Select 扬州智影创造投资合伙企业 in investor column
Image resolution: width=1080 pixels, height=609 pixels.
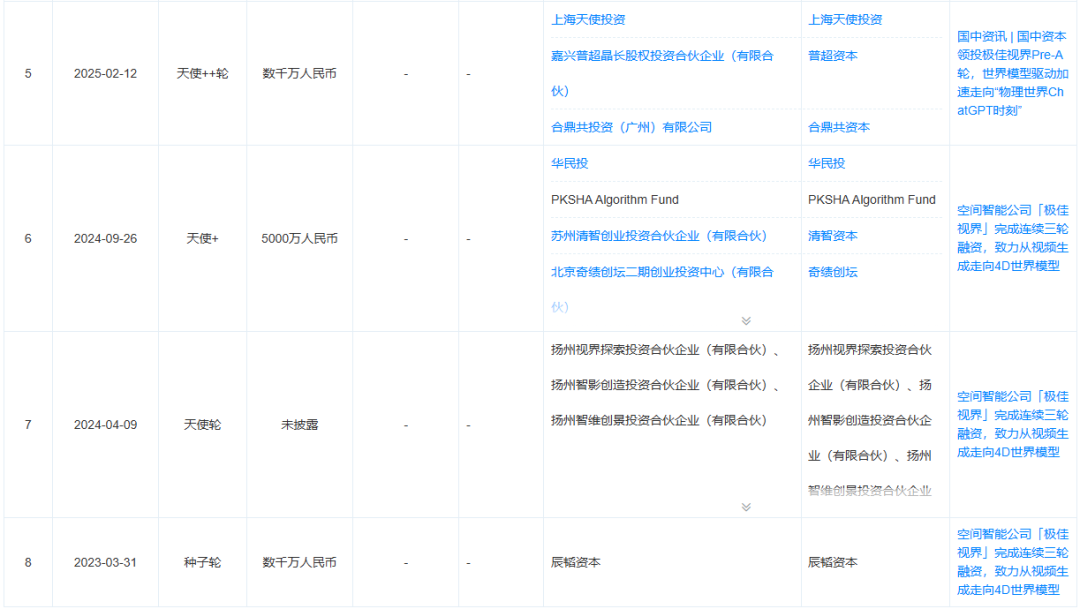[x=658, y=385]
